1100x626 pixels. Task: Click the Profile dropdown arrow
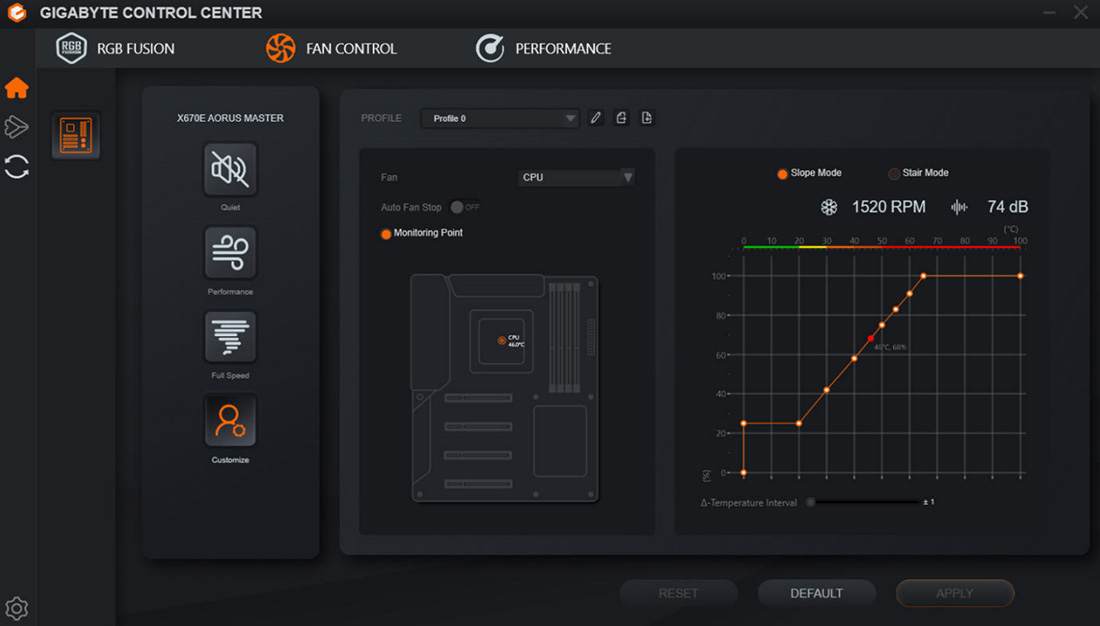coord(570,118)
